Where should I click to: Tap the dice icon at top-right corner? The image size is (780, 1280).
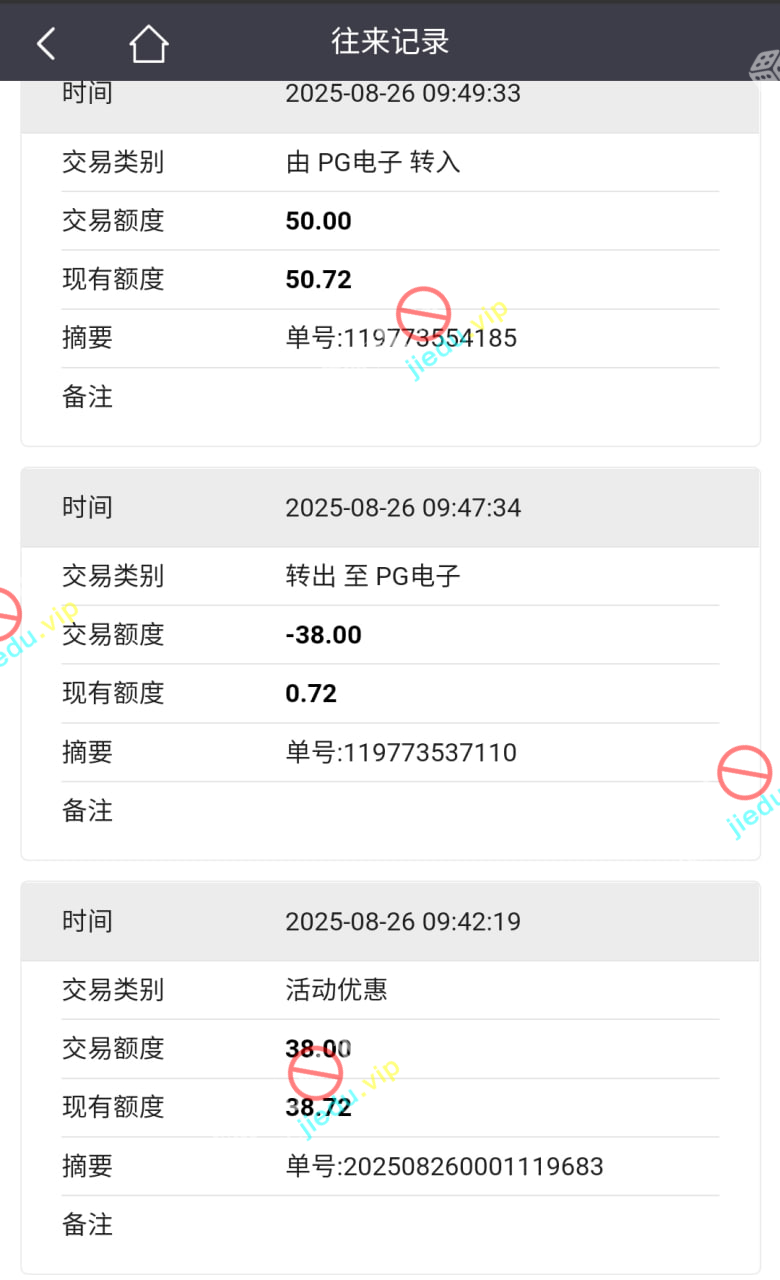[x=763, y=67]
